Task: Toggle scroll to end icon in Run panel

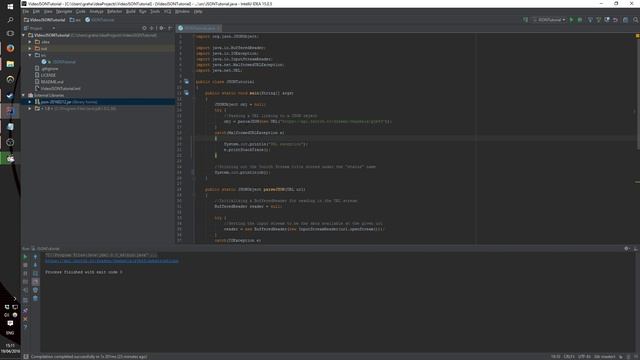Action: pyautogui.click(x=36, y=282)
